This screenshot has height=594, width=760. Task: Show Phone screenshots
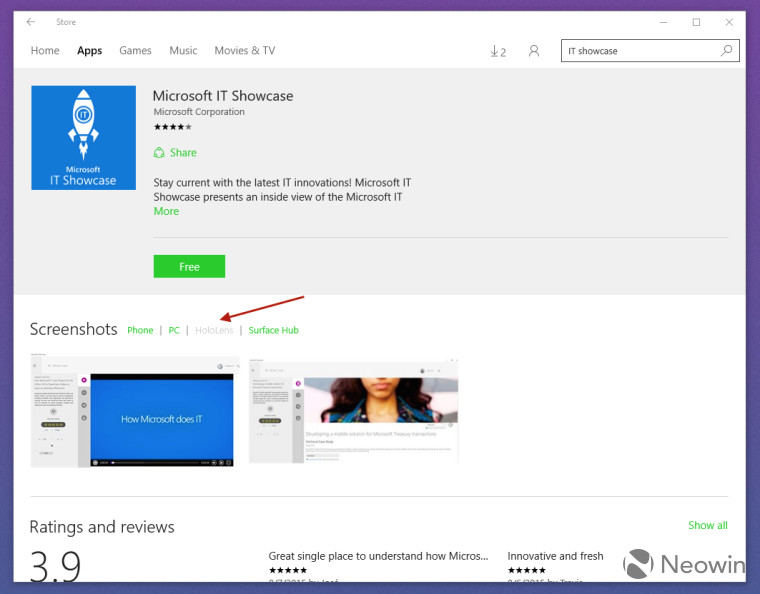(x=140, y=330)
